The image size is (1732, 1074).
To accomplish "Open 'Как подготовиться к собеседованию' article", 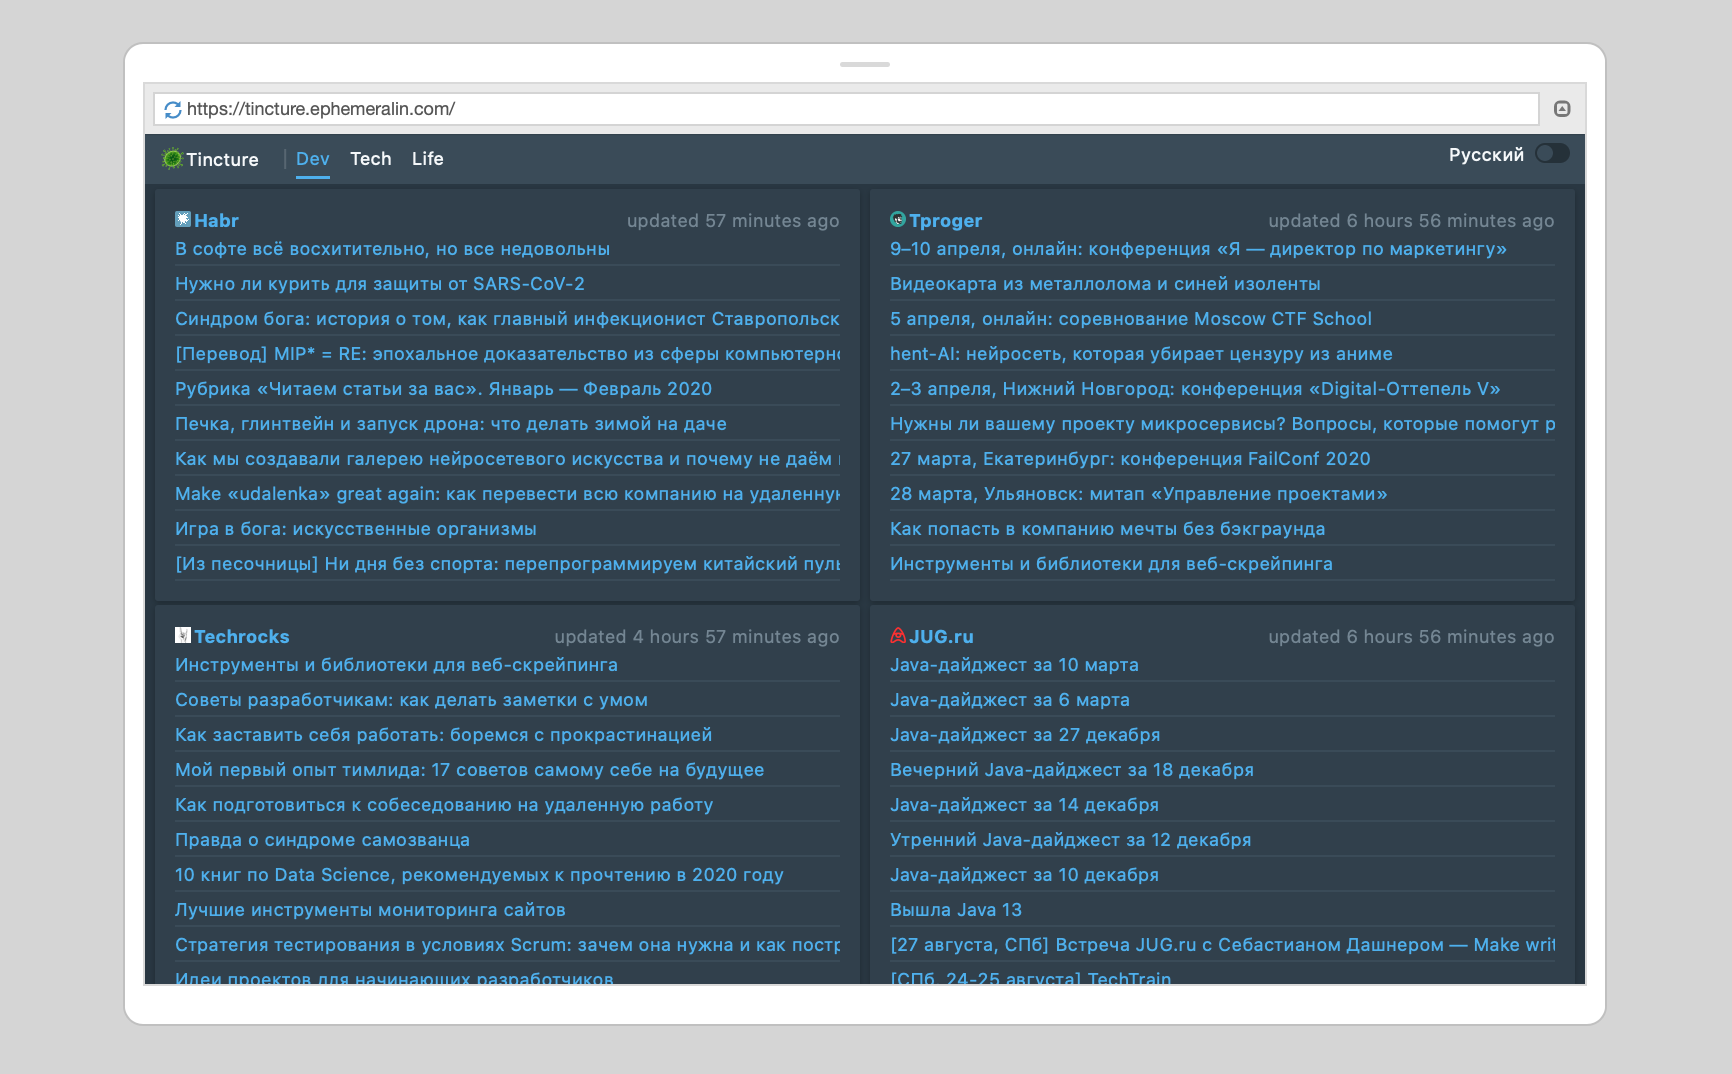I will (444, 805).
